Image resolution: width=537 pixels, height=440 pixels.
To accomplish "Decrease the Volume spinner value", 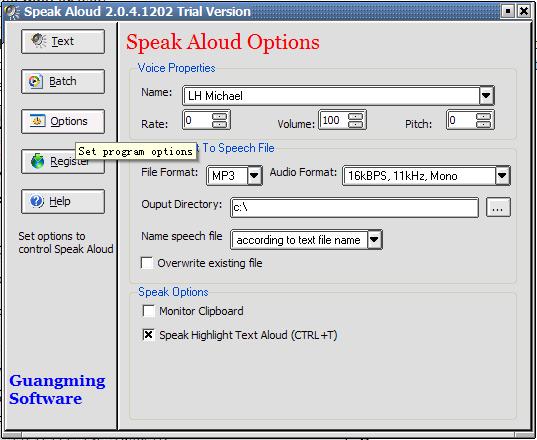I will (355, 124).
